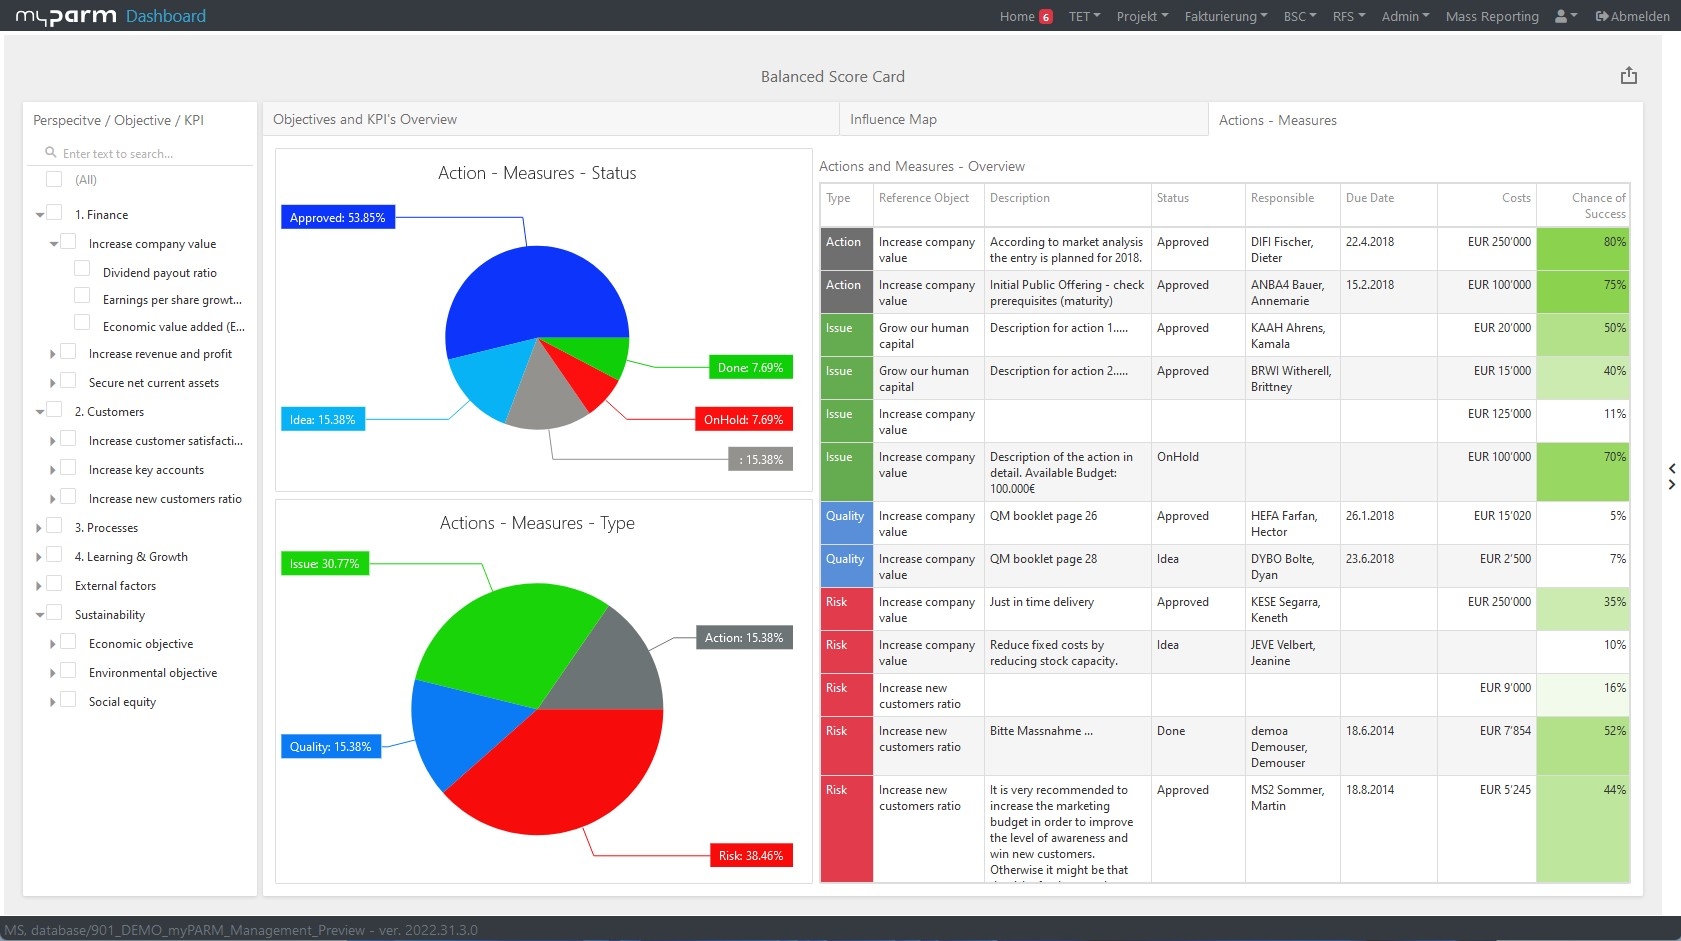Click the search magnifier icon in sidebar

(50, 153)
